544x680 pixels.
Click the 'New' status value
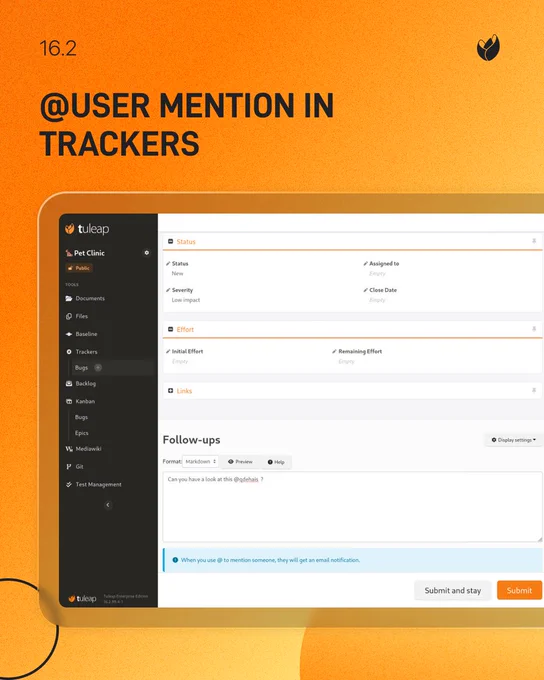click(x=177, y=273)
